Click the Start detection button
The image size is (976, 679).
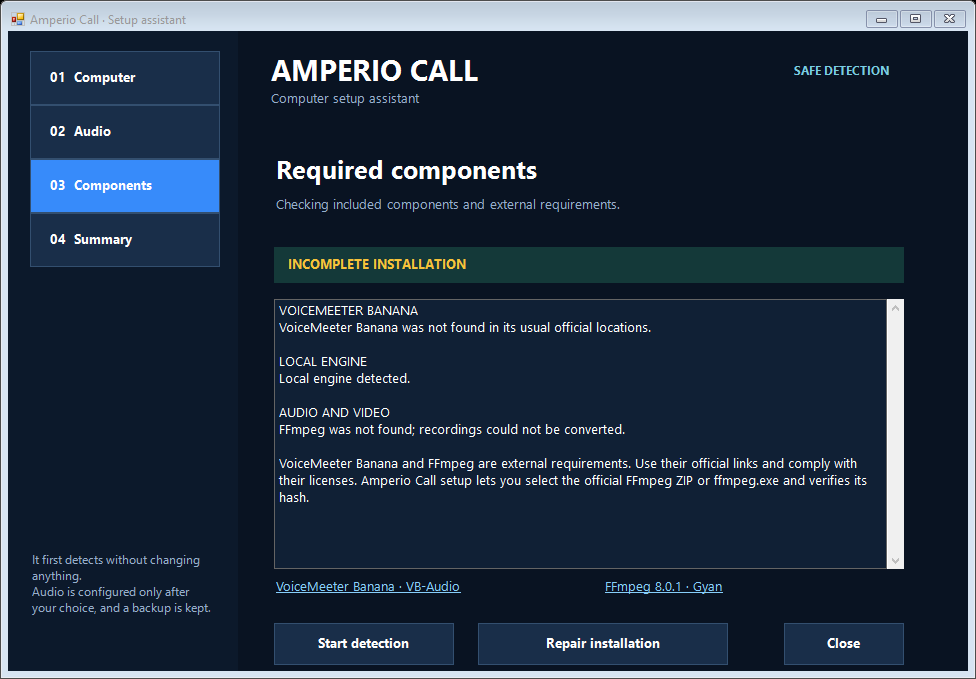coord(364,644)
